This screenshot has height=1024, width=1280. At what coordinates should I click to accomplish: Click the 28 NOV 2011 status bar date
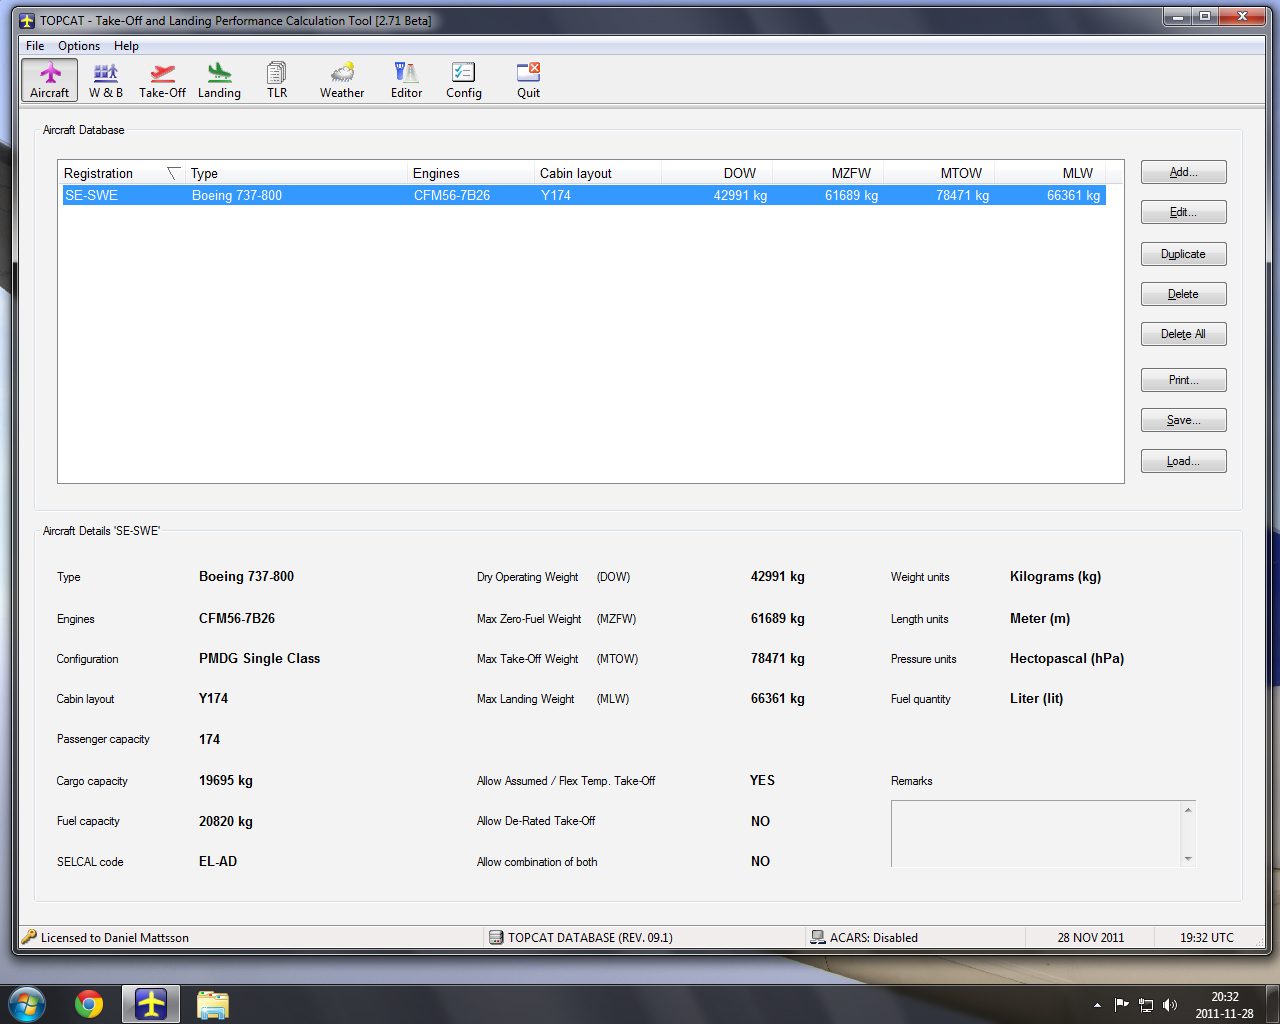[x=1091, y=937]
